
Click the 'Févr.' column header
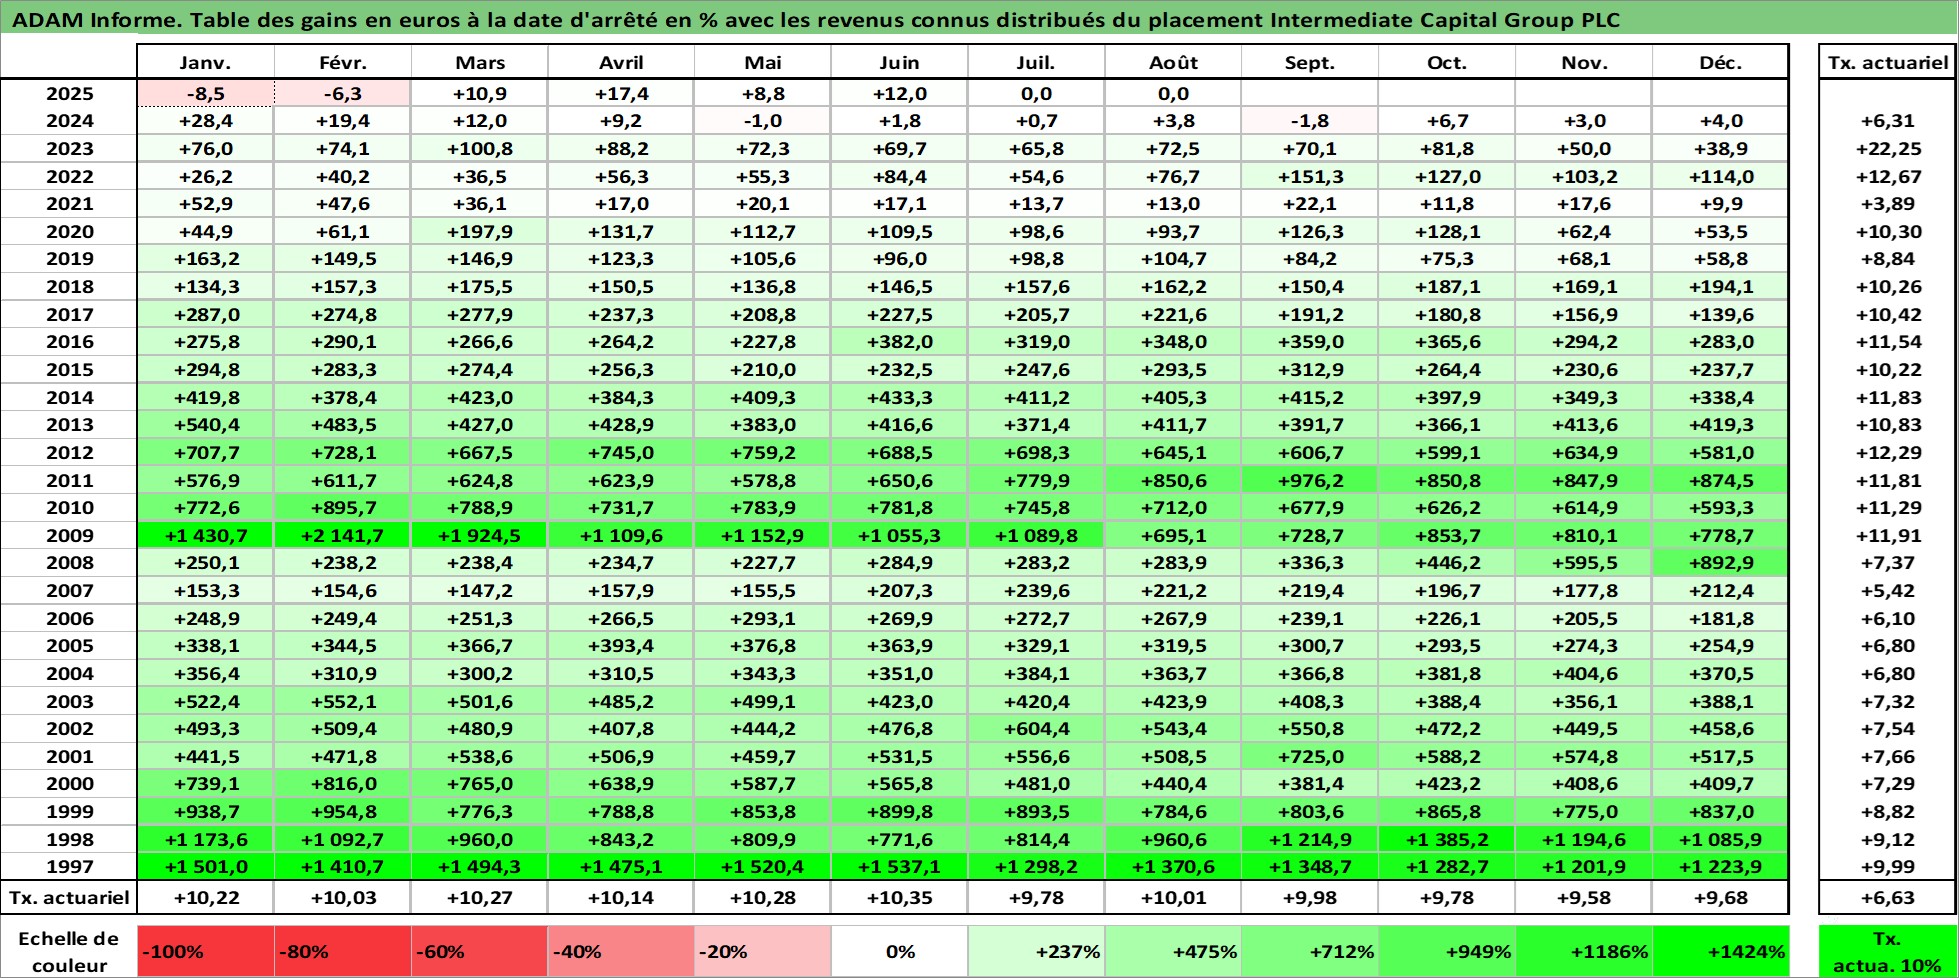pos(342,62)
